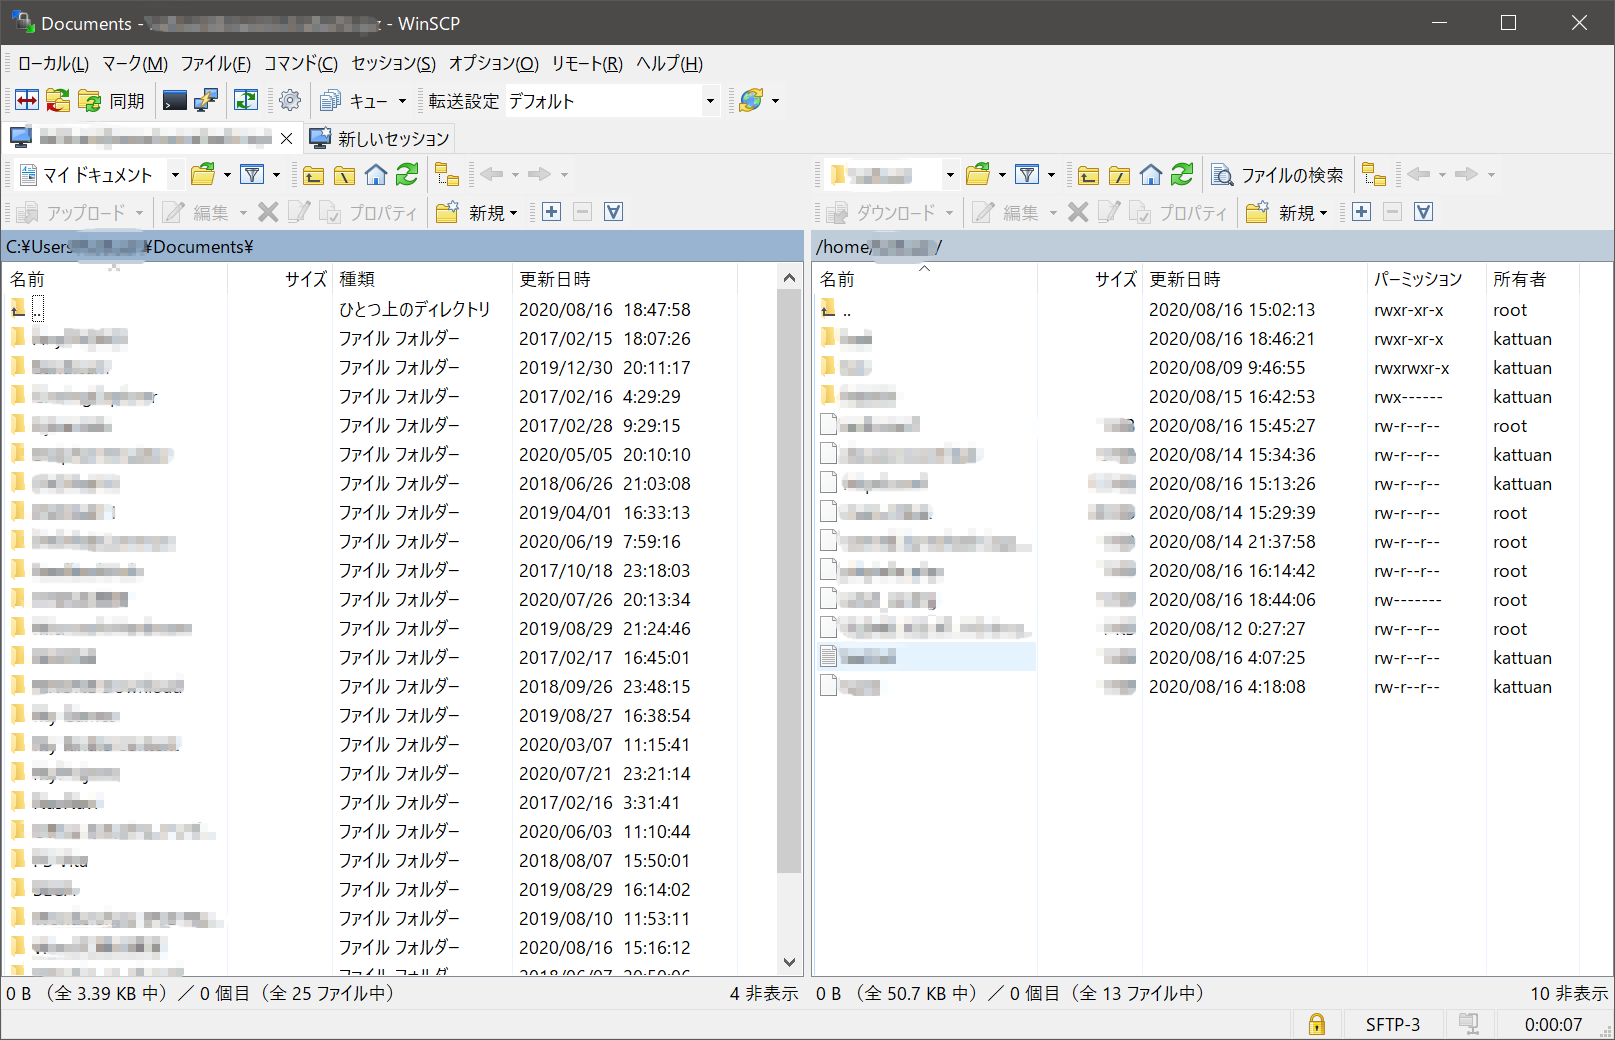Sort local list by 名前 column
The height and width of the screenshot is (1040, 1615).
tap(115, 279)
